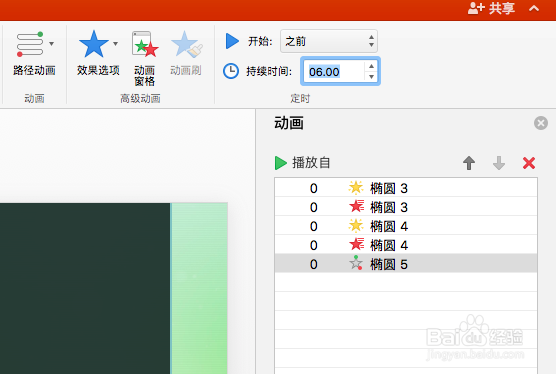This screenshot has width=556, height=374.
Task: Select first 椭圆 3 emphasis animation row
Action: [x=406, y=188]
